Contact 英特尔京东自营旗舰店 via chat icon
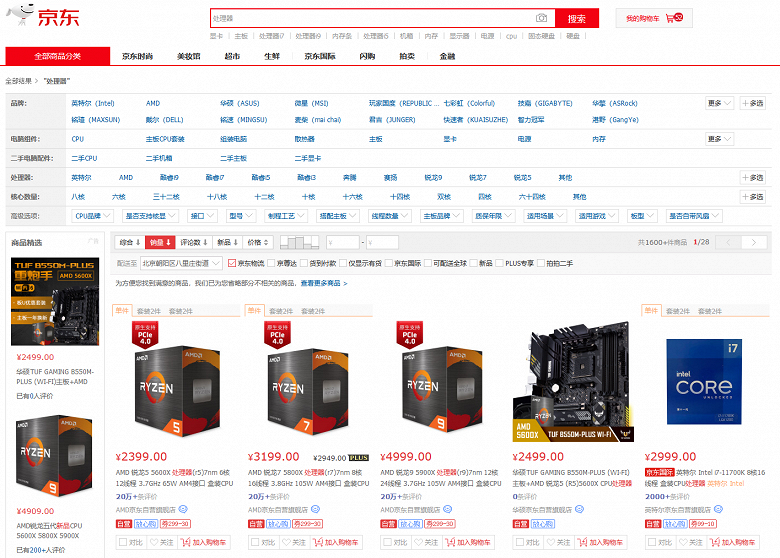 [718, 509]
